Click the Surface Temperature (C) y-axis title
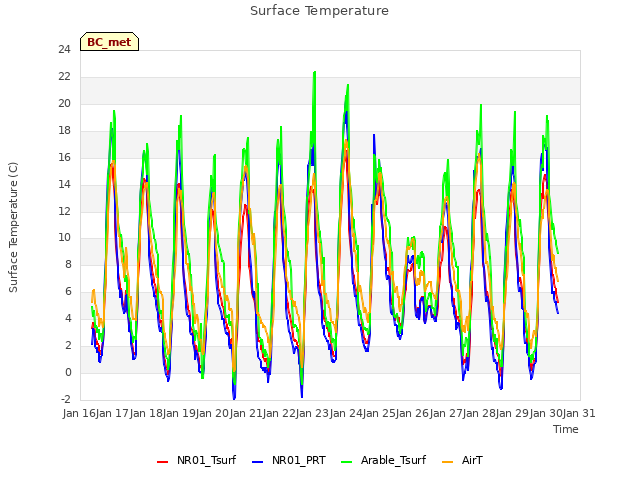The width and height of the screenshot is (640, 480). (x=13, y=227)
